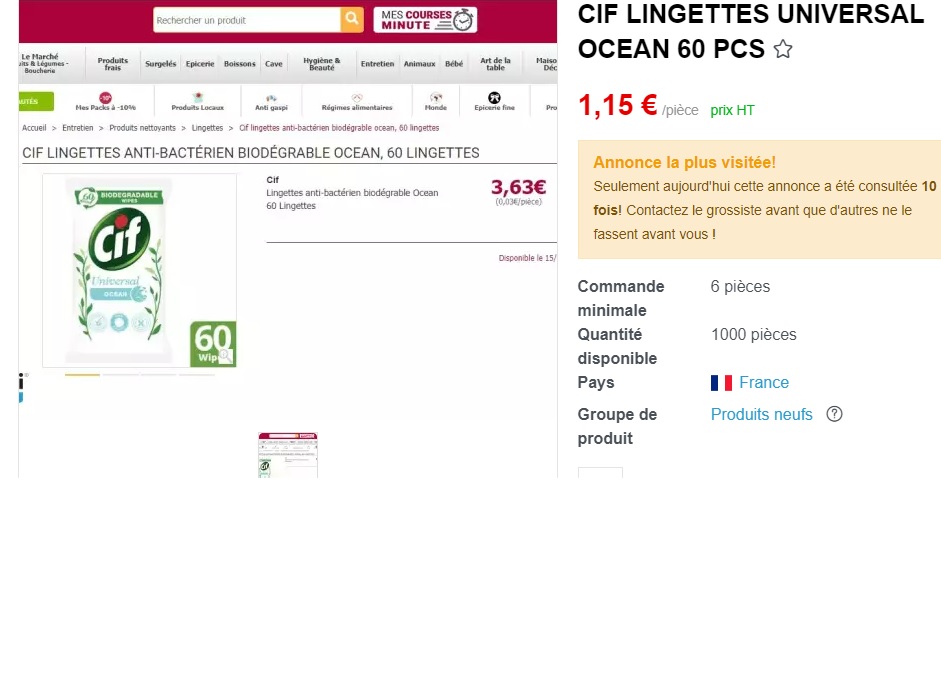Click the small listing thumbnail below image
This screenshot has height=695, width=941.
point(288,455)
